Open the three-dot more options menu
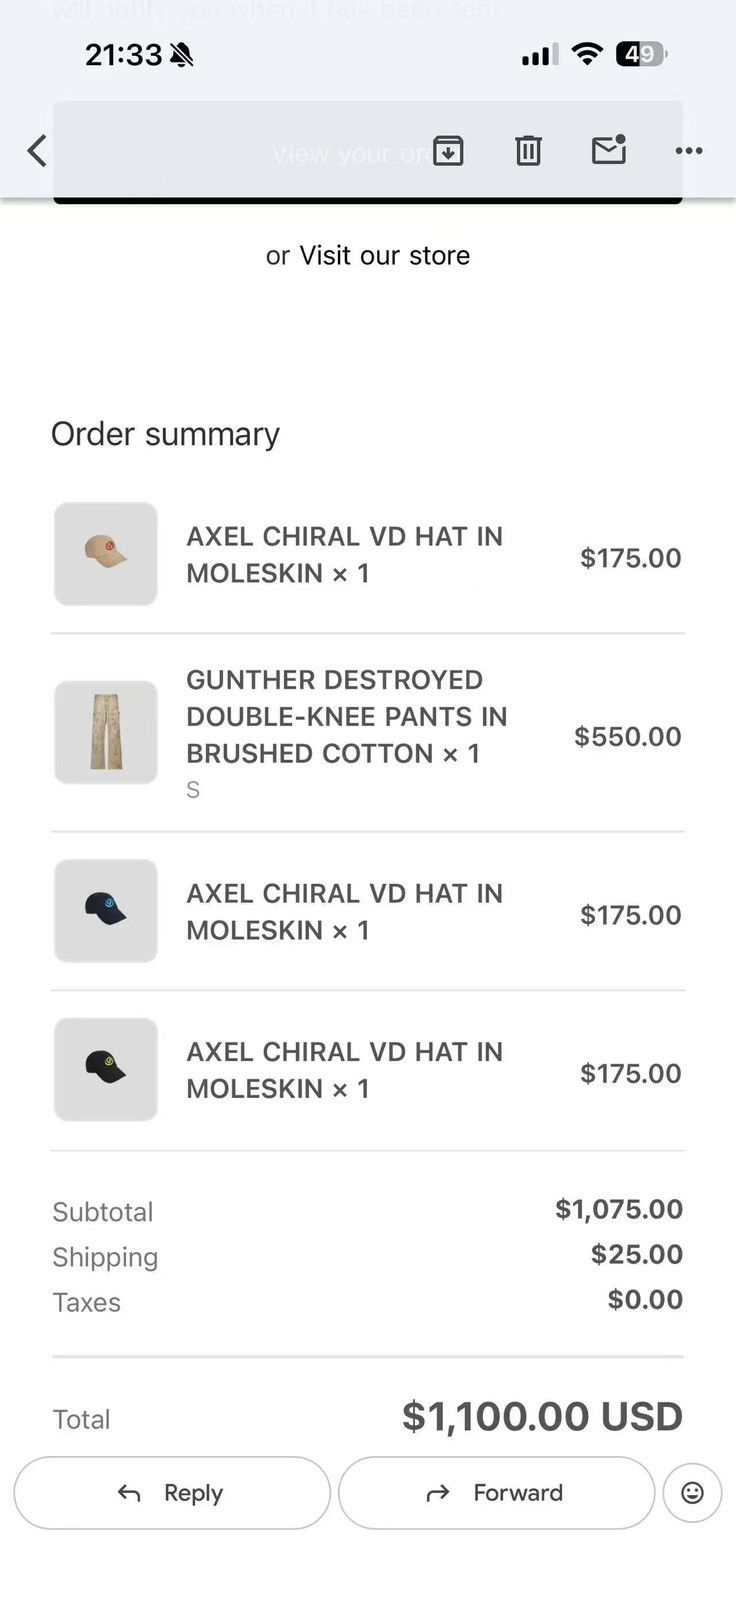The image size is (736, 1600). [689, 151]
